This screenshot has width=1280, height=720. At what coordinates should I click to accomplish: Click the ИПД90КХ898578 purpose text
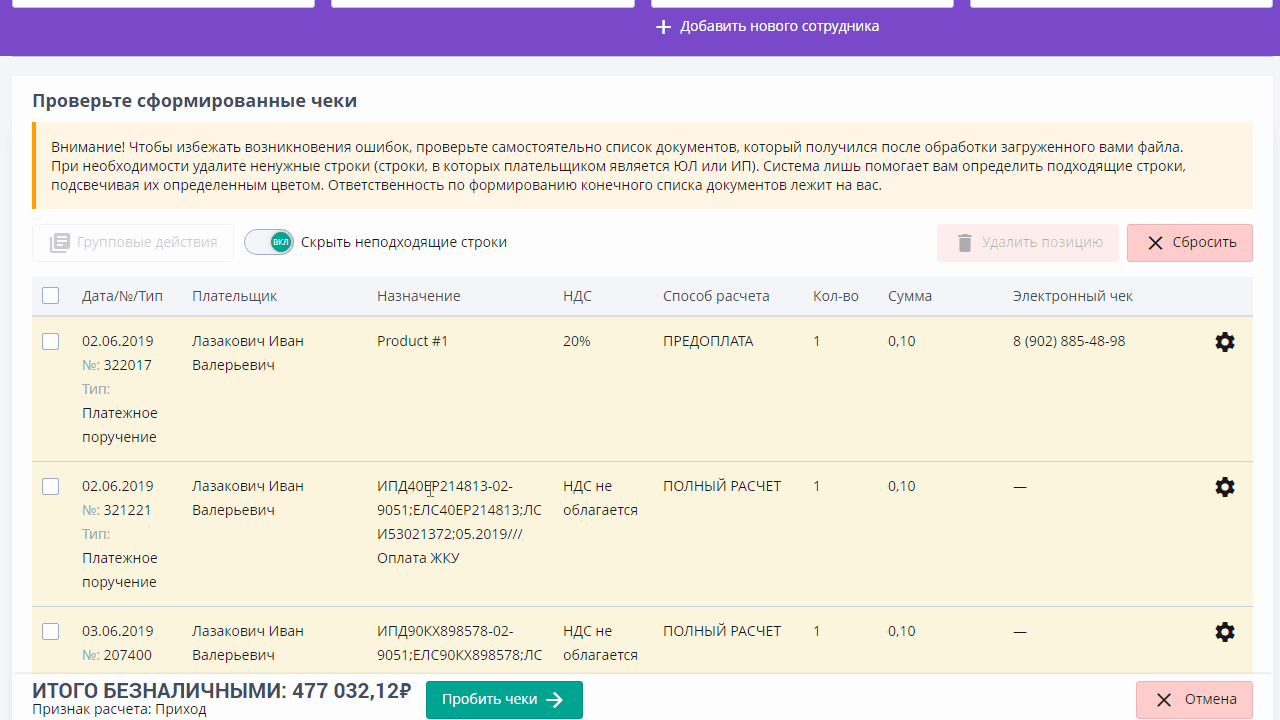pos(459,643)
